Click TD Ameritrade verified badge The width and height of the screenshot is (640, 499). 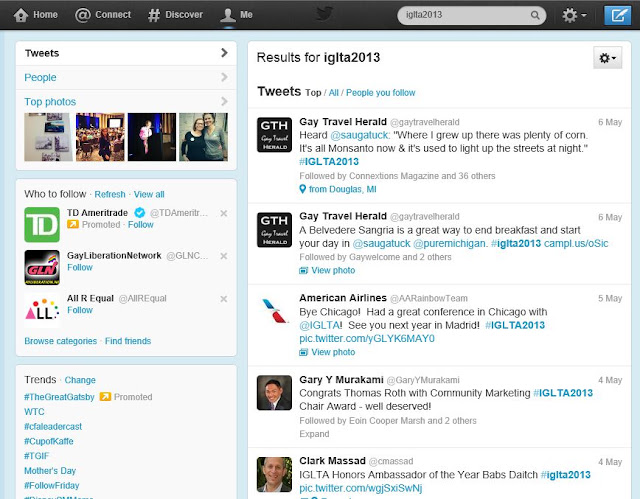[140, 213]
